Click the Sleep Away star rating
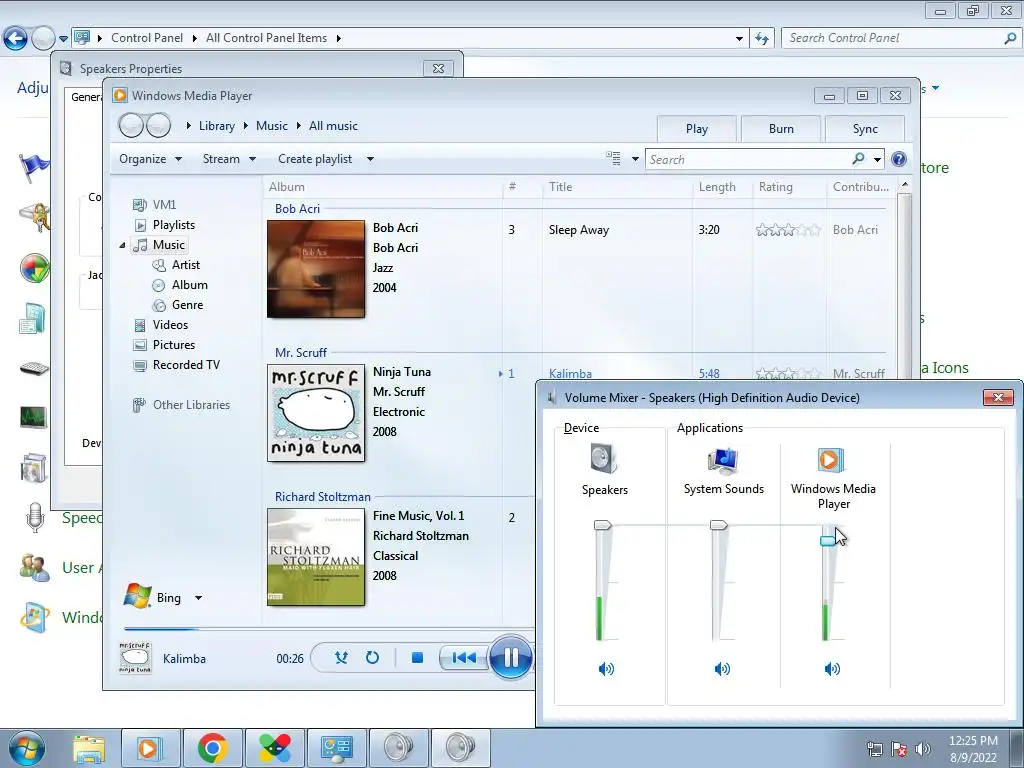 click(788, 230)
